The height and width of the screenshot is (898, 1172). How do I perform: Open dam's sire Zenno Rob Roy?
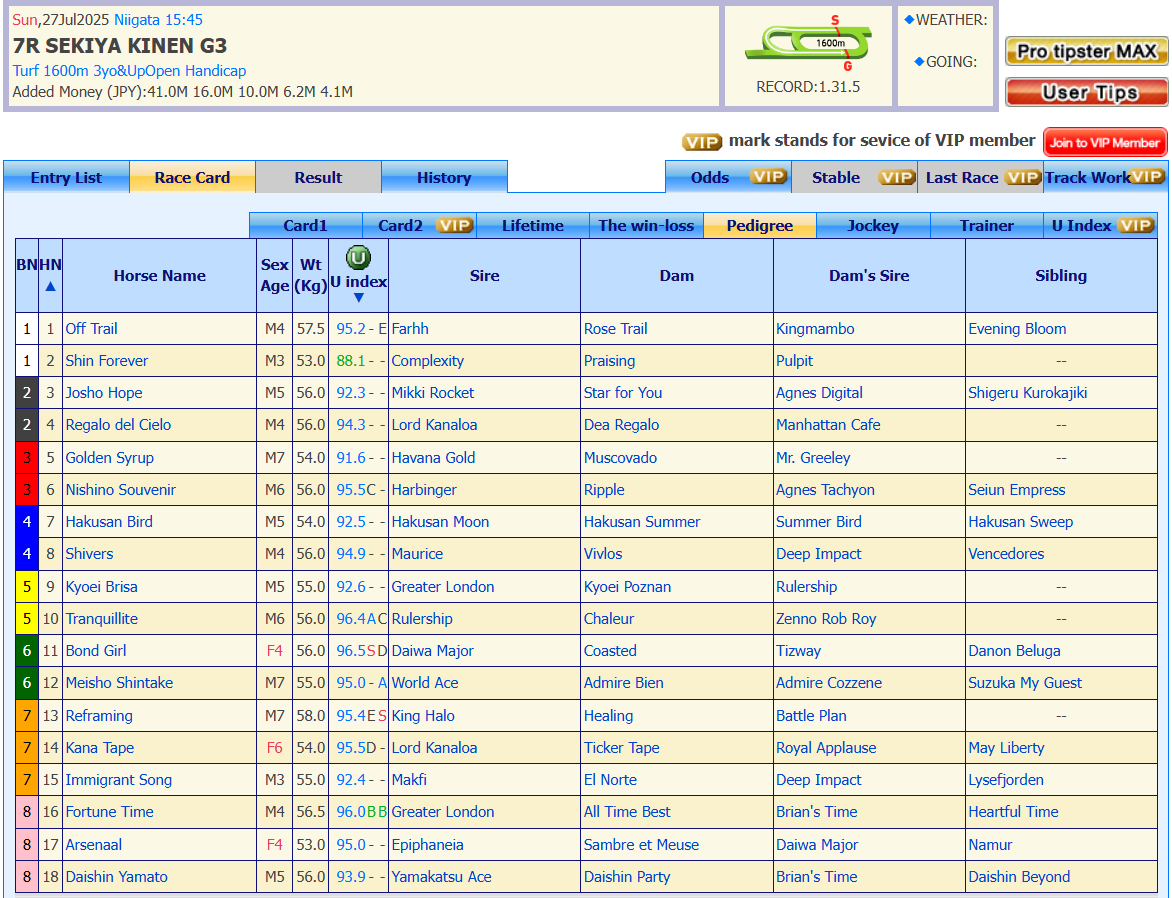pos(826,618)
